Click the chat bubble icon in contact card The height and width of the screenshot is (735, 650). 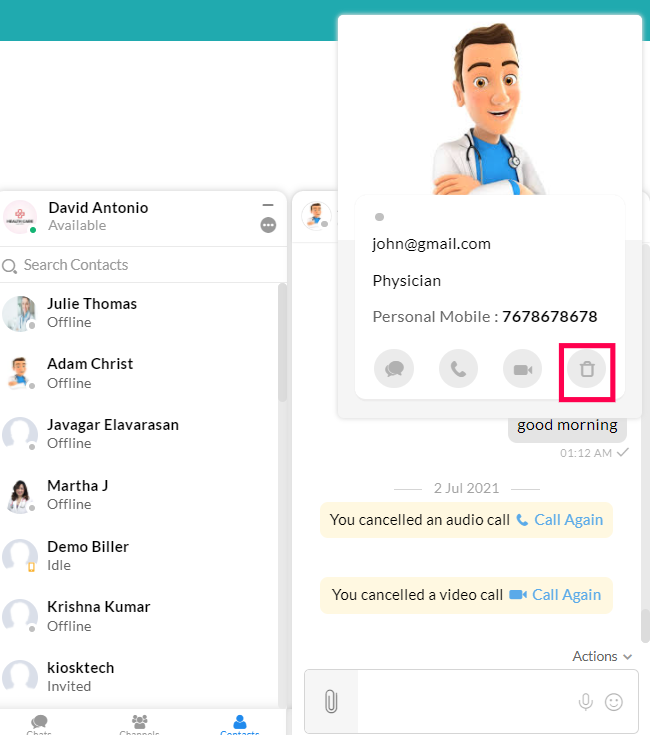click(394, 369)
